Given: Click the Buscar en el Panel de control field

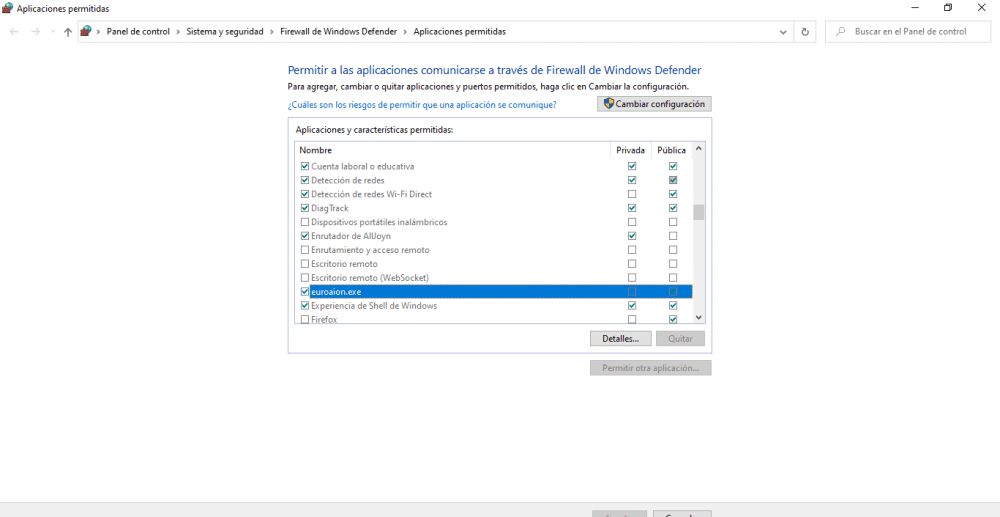Looking at the screenshot, I should [915, 32].
